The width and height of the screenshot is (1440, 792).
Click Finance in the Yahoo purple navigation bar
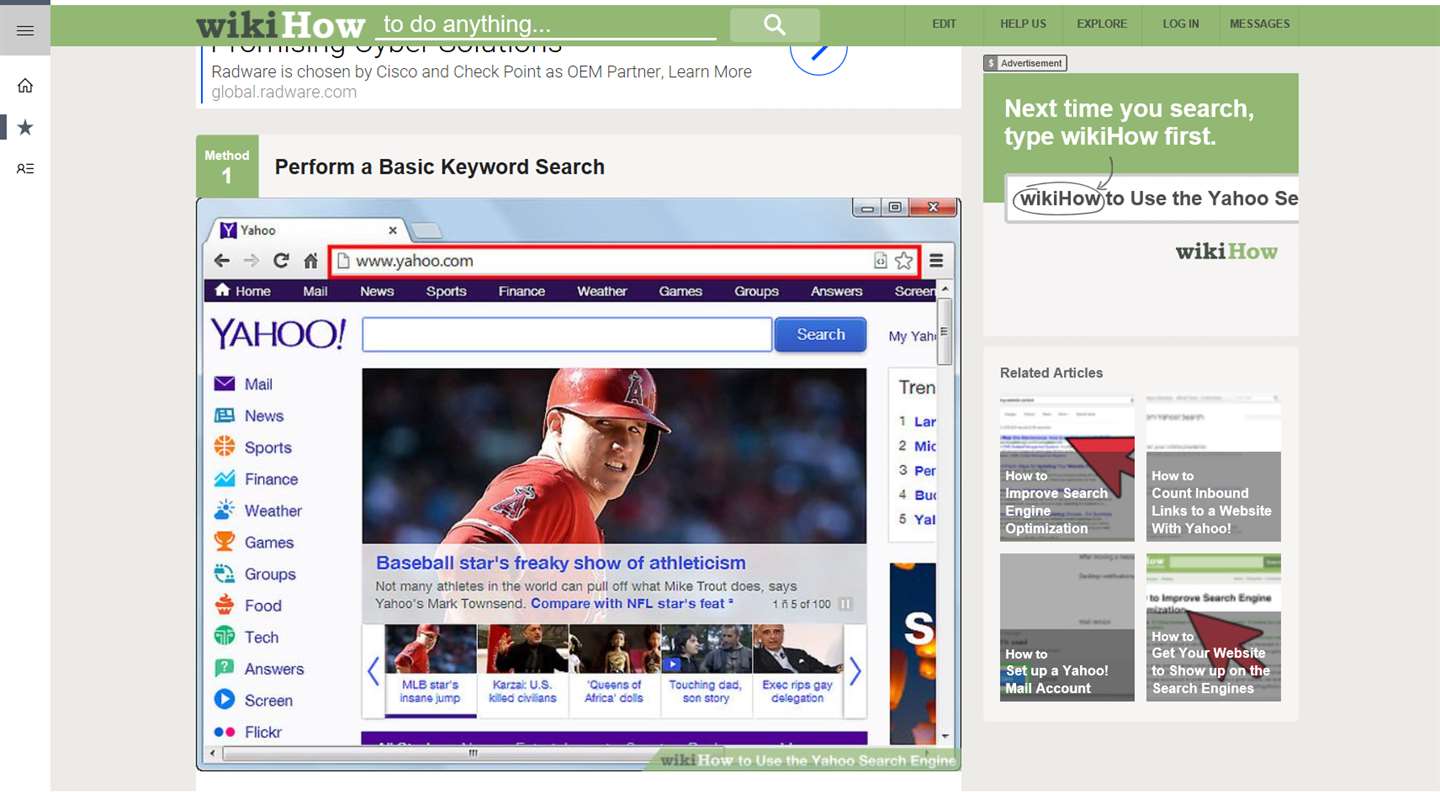click(x=522, y=291)
